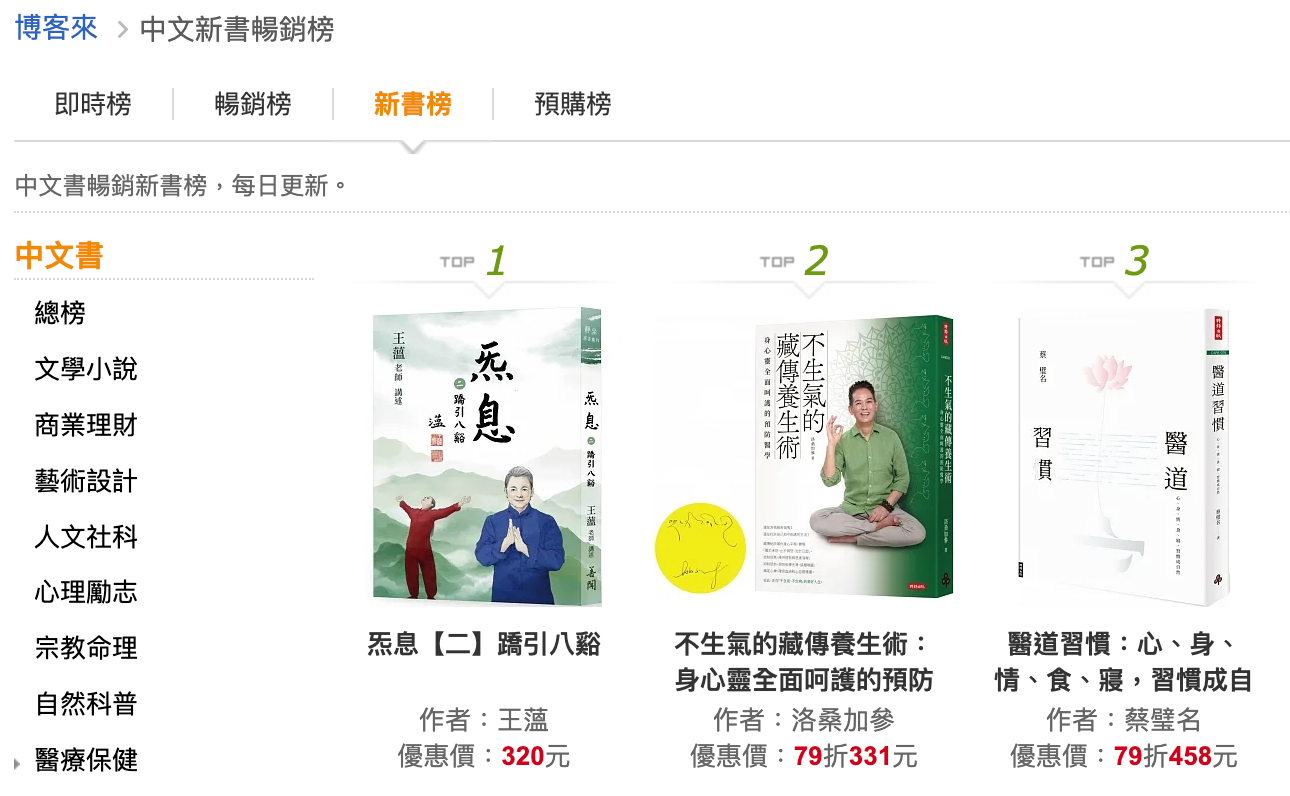The image size is (1290, 796).
Task: Open the 醫道習慣 book cover image
Action: pos(1123,456)
